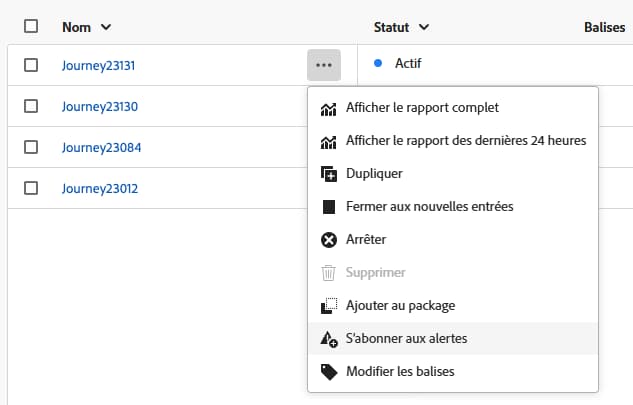Toggle the select-all checkbox in header

click(x=31, y=26)
